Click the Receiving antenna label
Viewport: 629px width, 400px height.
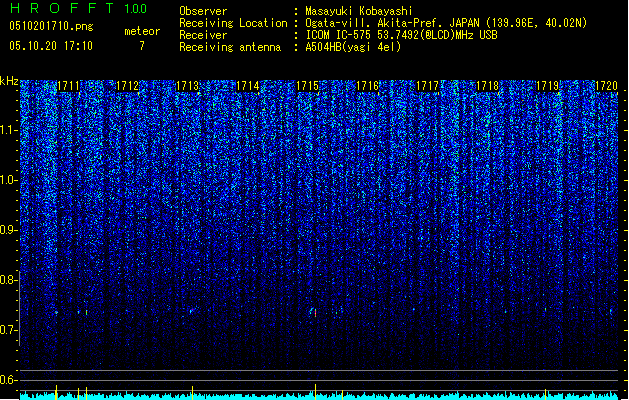point(230,47)
